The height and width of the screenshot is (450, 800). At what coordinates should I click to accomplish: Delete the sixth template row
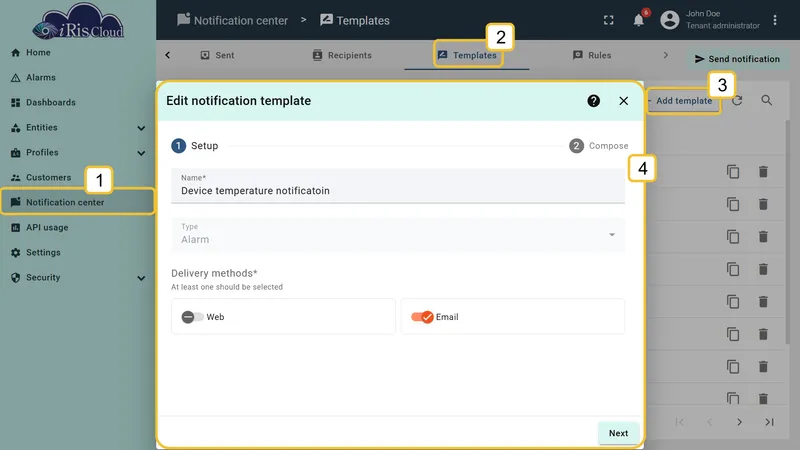pos(763,334)
